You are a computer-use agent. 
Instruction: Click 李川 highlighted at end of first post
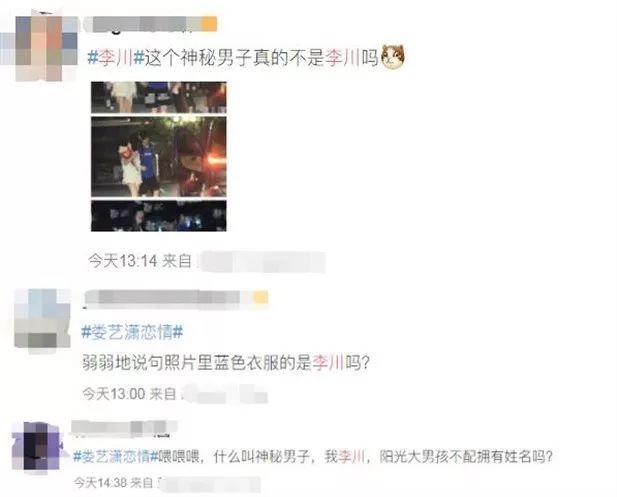342,58
